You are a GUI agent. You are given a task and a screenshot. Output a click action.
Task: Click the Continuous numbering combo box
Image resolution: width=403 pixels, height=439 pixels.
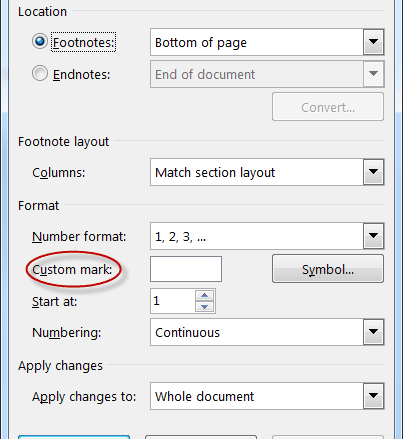point(267,332)
